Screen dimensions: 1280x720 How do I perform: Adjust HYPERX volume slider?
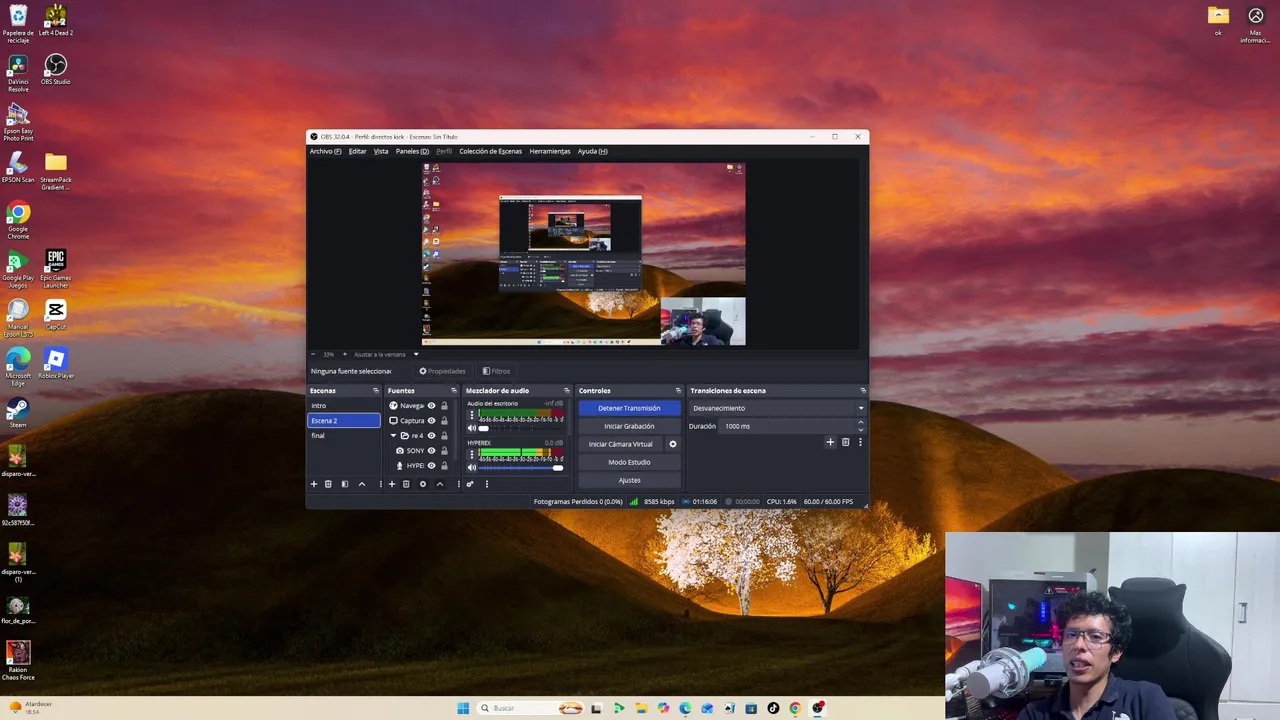(x=520, y=467)
